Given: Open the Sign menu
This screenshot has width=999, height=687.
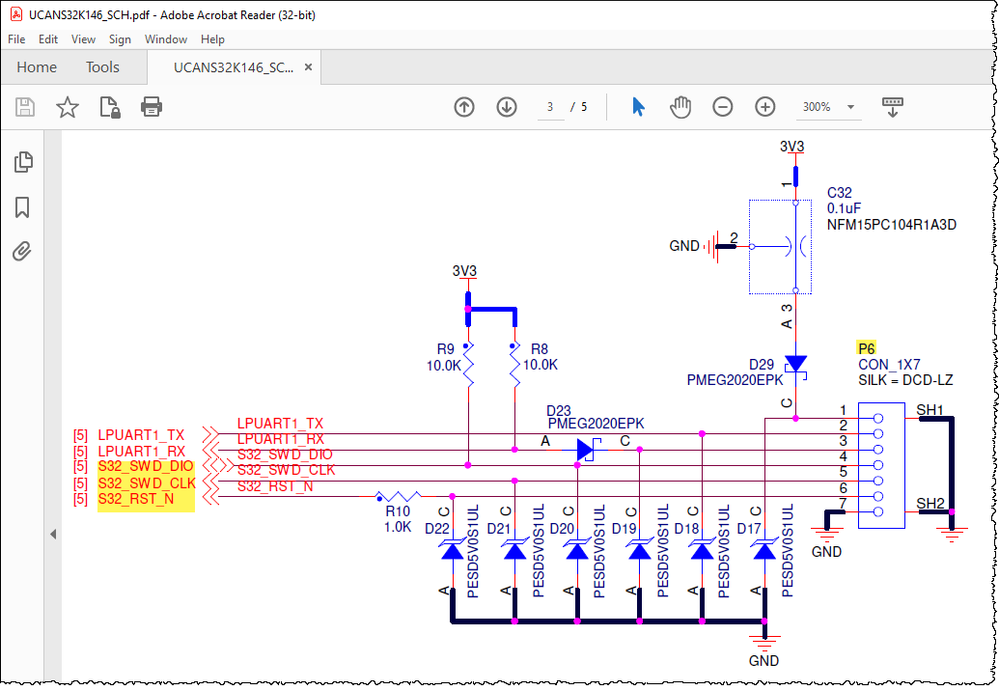Looking at the screenshot, I should 120,39.
